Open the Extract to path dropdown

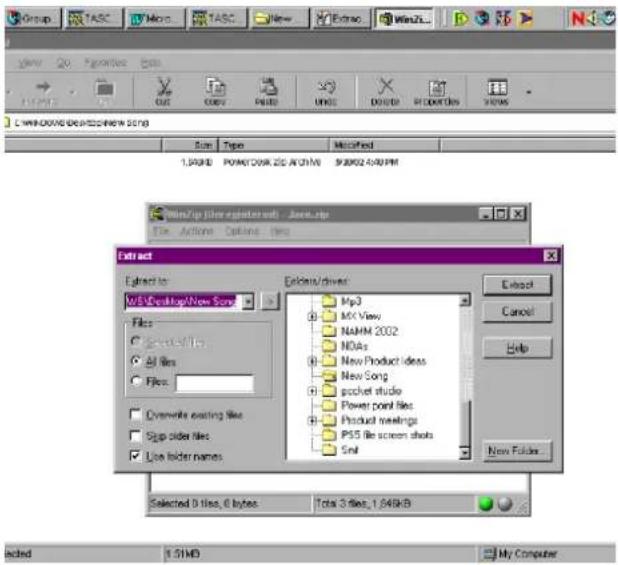(x=248, y=301)
